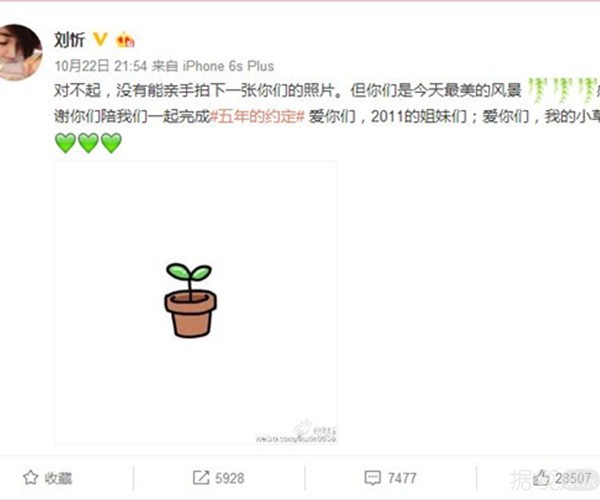Click the 28507 likes count

click(x=573, y=478)
